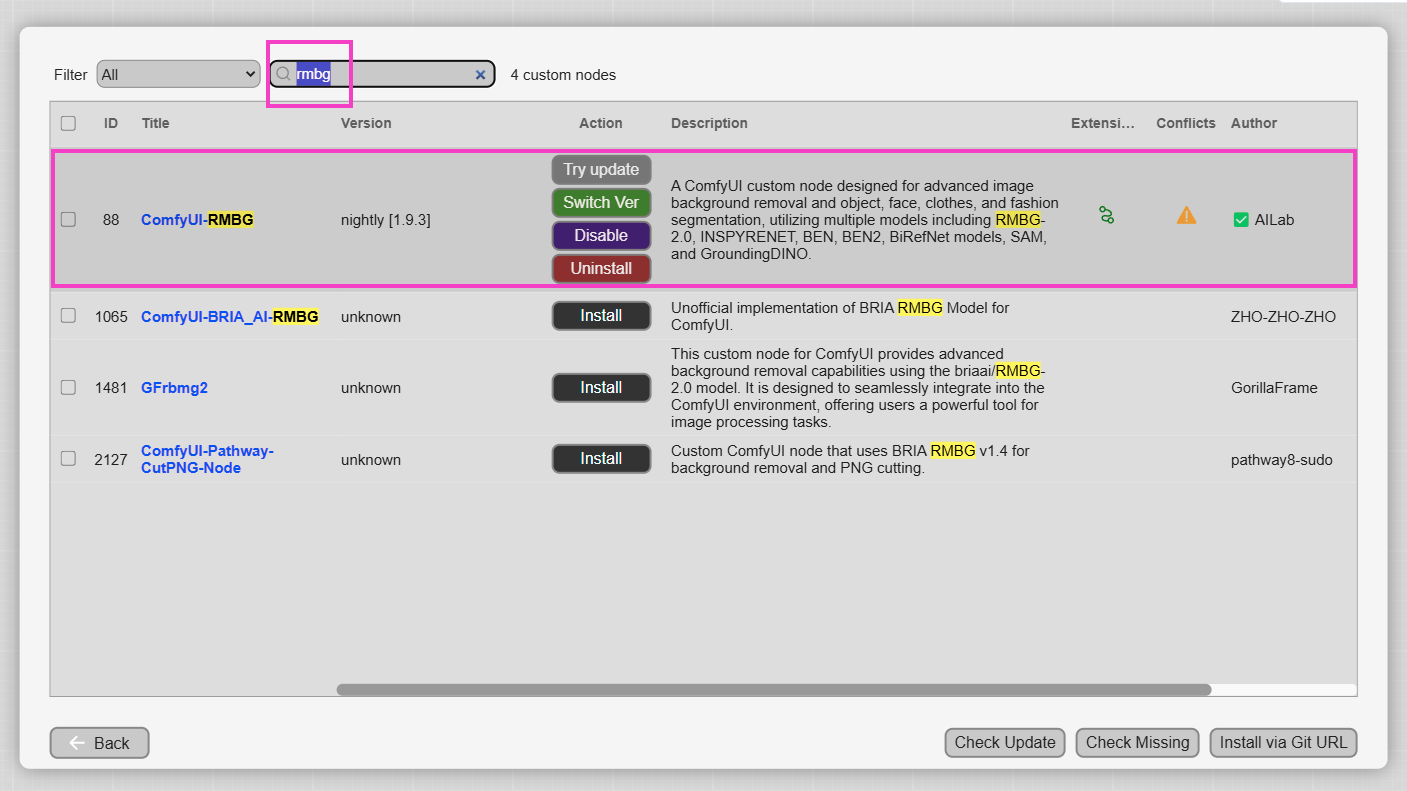Click the Description column header
This screenshot has width=1407, height=791.
coord(709,123)
